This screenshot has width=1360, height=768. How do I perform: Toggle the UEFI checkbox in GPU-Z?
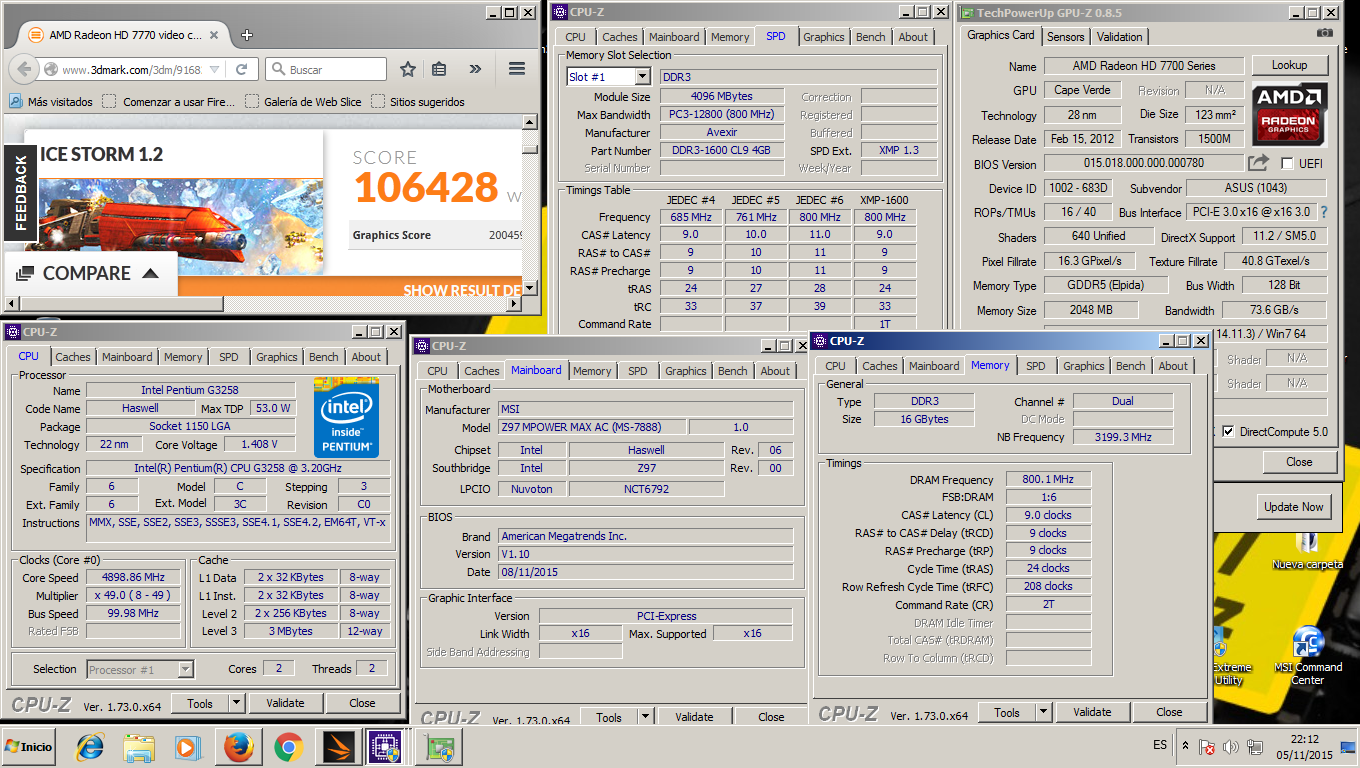pyautogui.click(x=1287, y=164)
